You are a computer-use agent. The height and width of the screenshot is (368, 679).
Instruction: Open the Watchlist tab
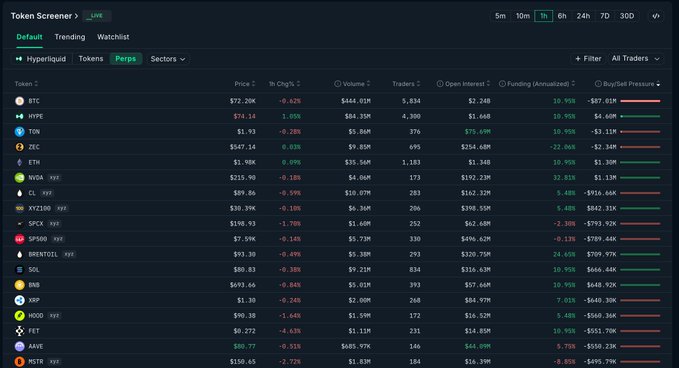point(113,37)
